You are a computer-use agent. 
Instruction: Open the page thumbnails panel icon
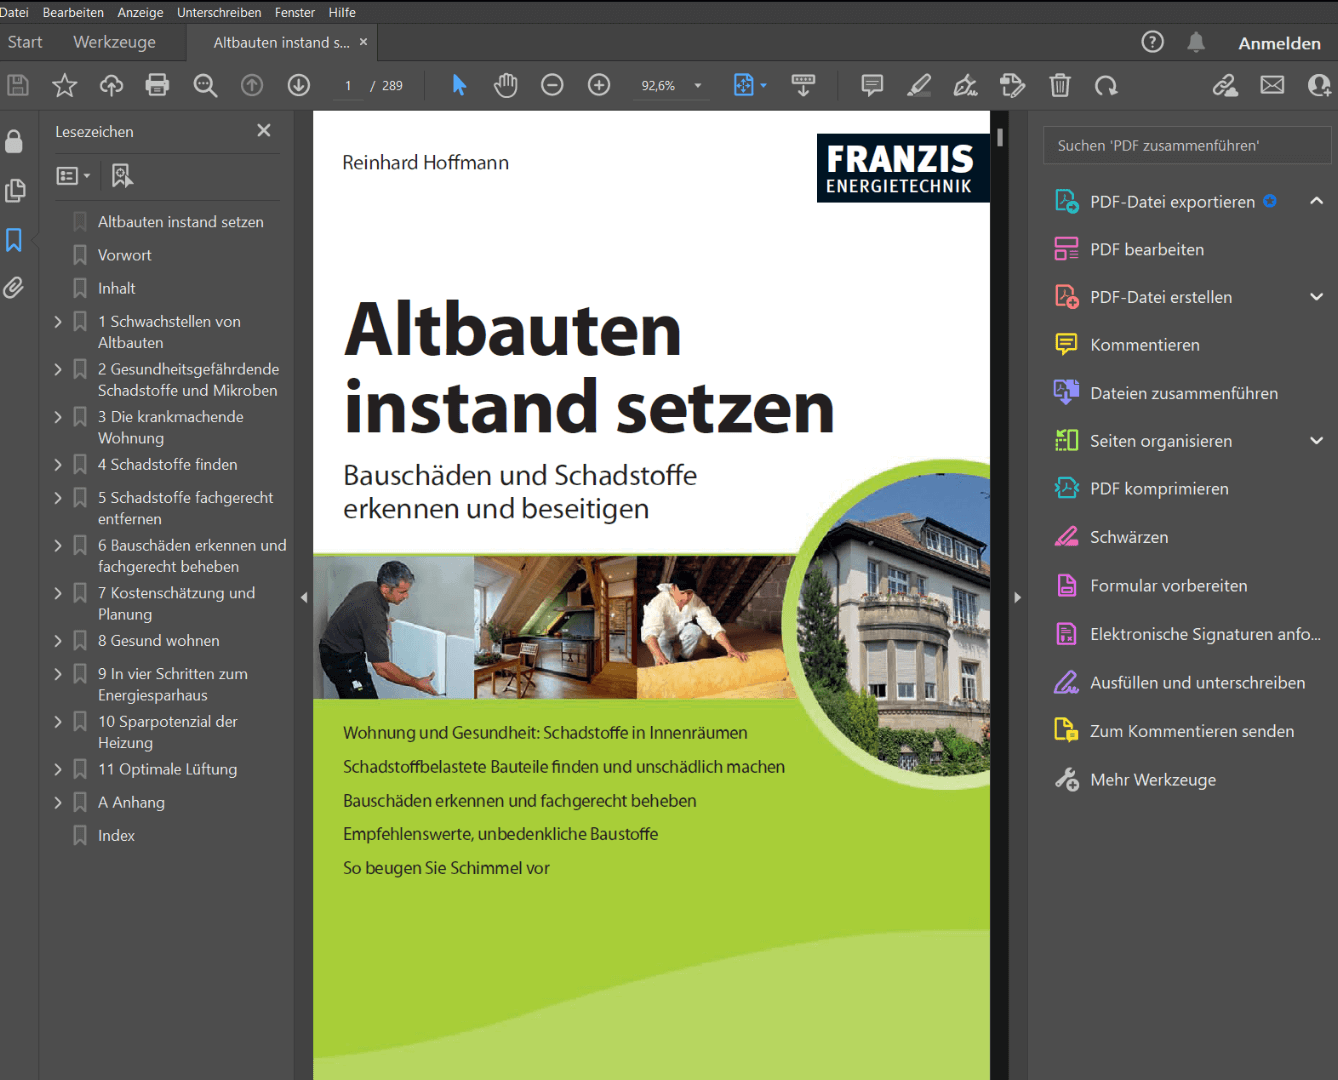(15, 190)
